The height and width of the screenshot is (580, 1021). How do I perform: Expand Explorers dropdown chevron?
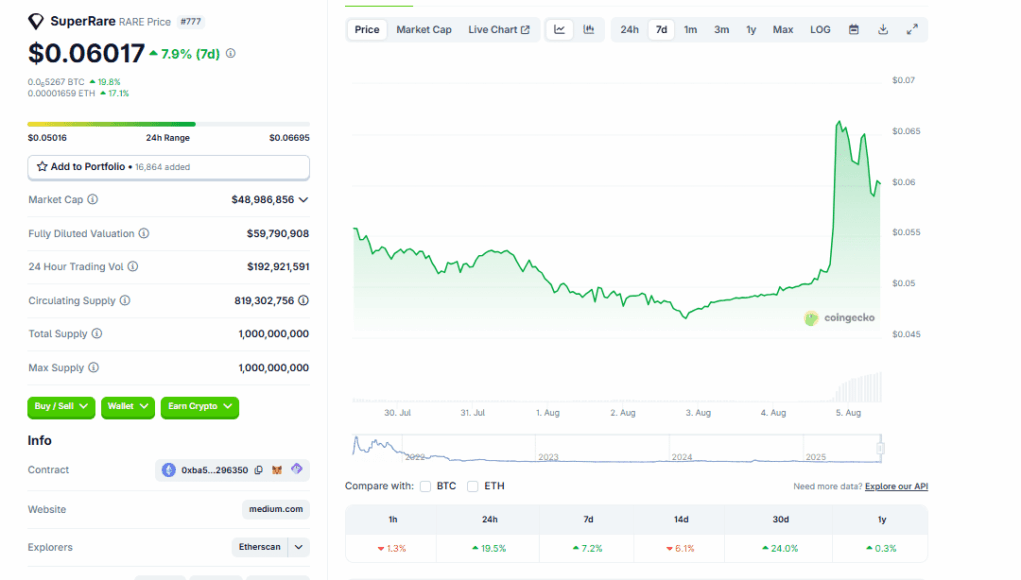pyautogui.click(x=299, y=547)
